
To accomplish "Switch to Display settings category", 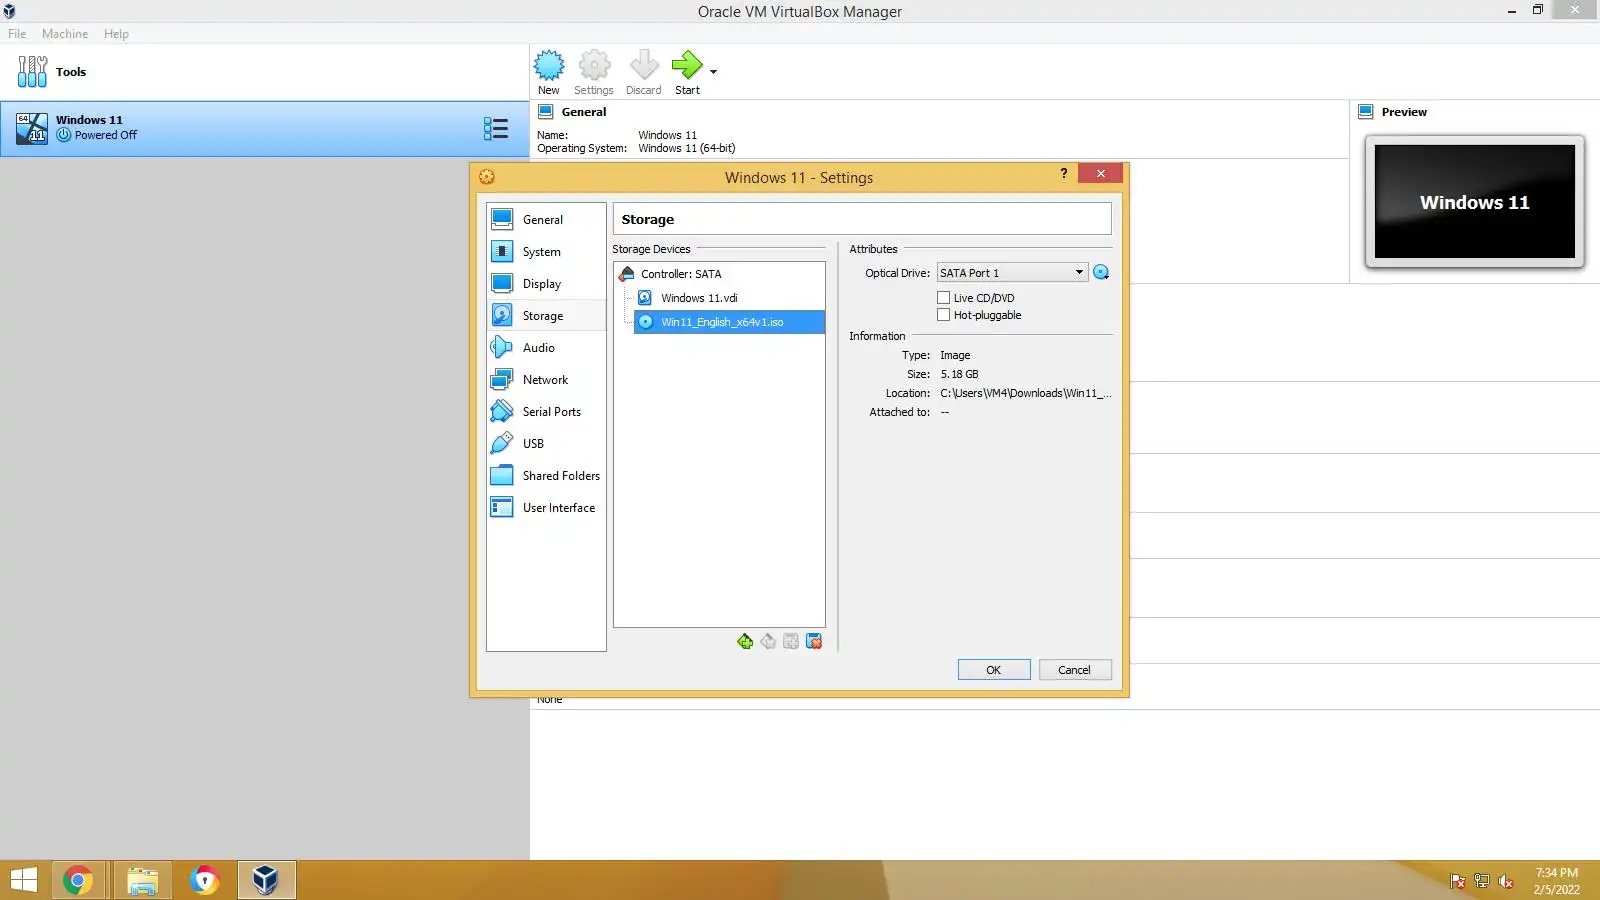I will 546,284.
